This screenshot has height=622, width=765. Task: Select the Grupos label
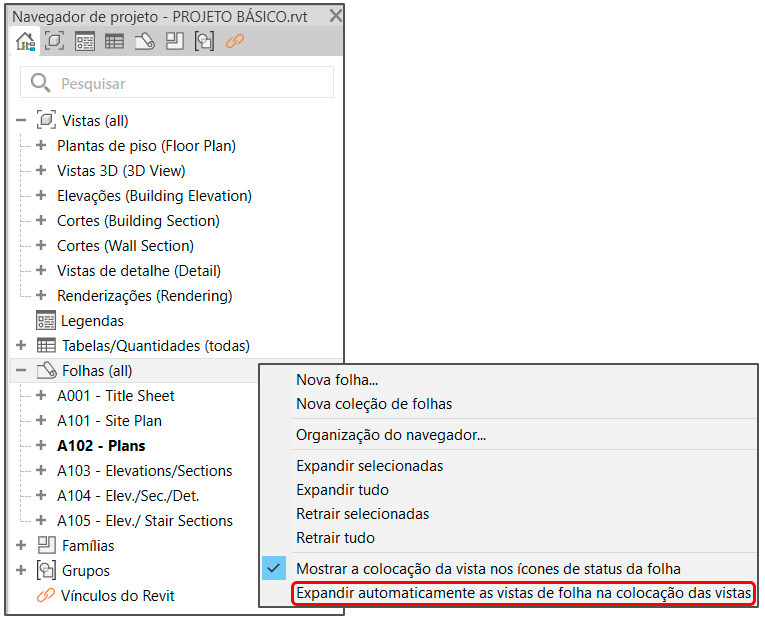(x=86, y=571)
